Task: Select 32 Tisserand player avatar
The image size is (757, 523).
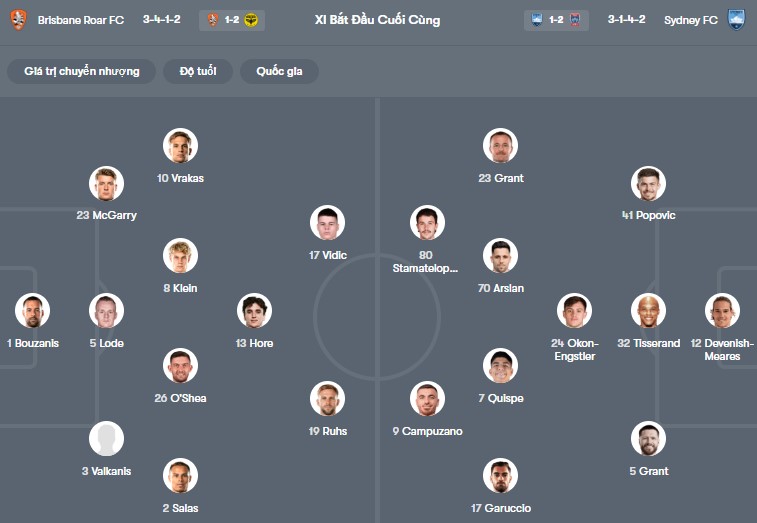Action: 648,311
